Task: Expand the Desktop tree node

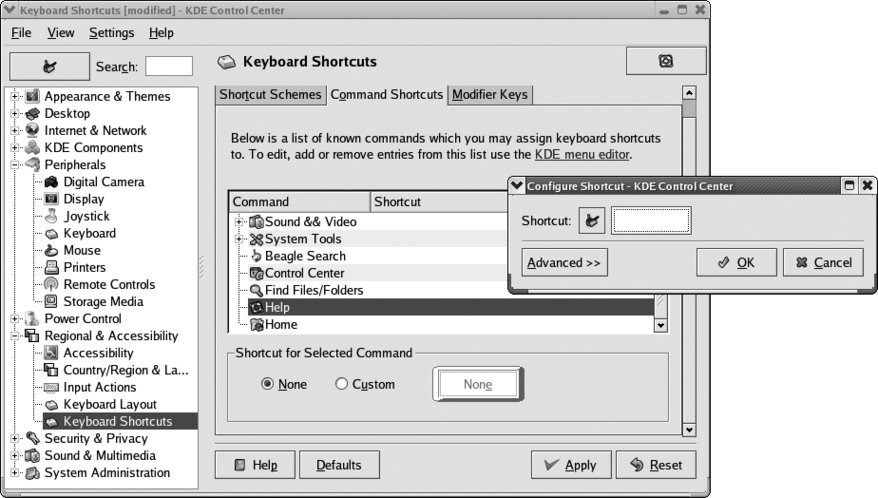Action: pyautogui.click(x=15, y=113)
